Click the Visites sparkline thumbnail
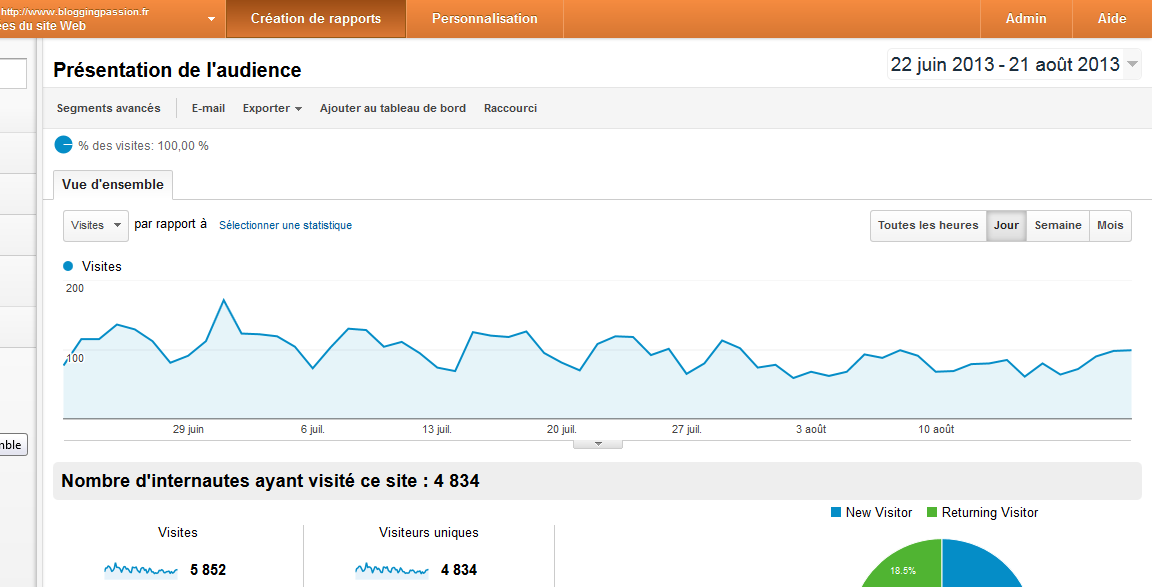The image size is (1152, 587). [140, 569]
